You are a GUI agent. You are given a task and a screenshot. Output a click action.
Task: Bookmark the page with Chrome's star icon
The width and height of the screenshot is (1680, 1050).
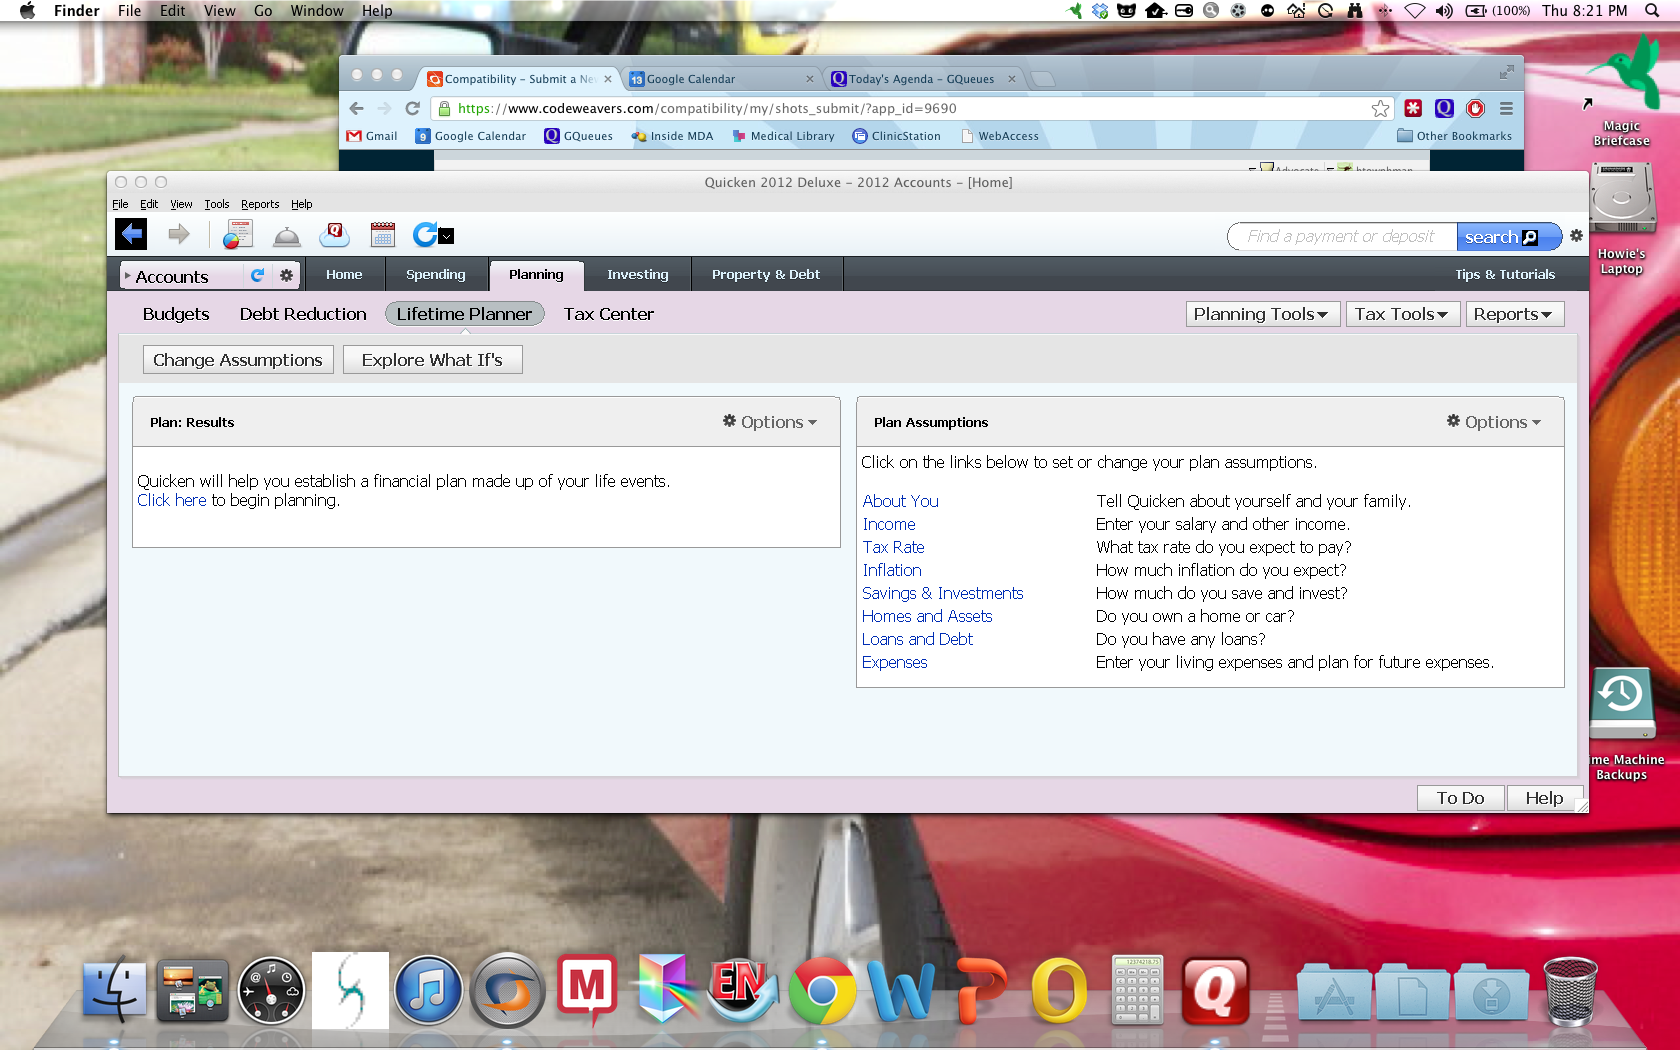(1380, 108)
